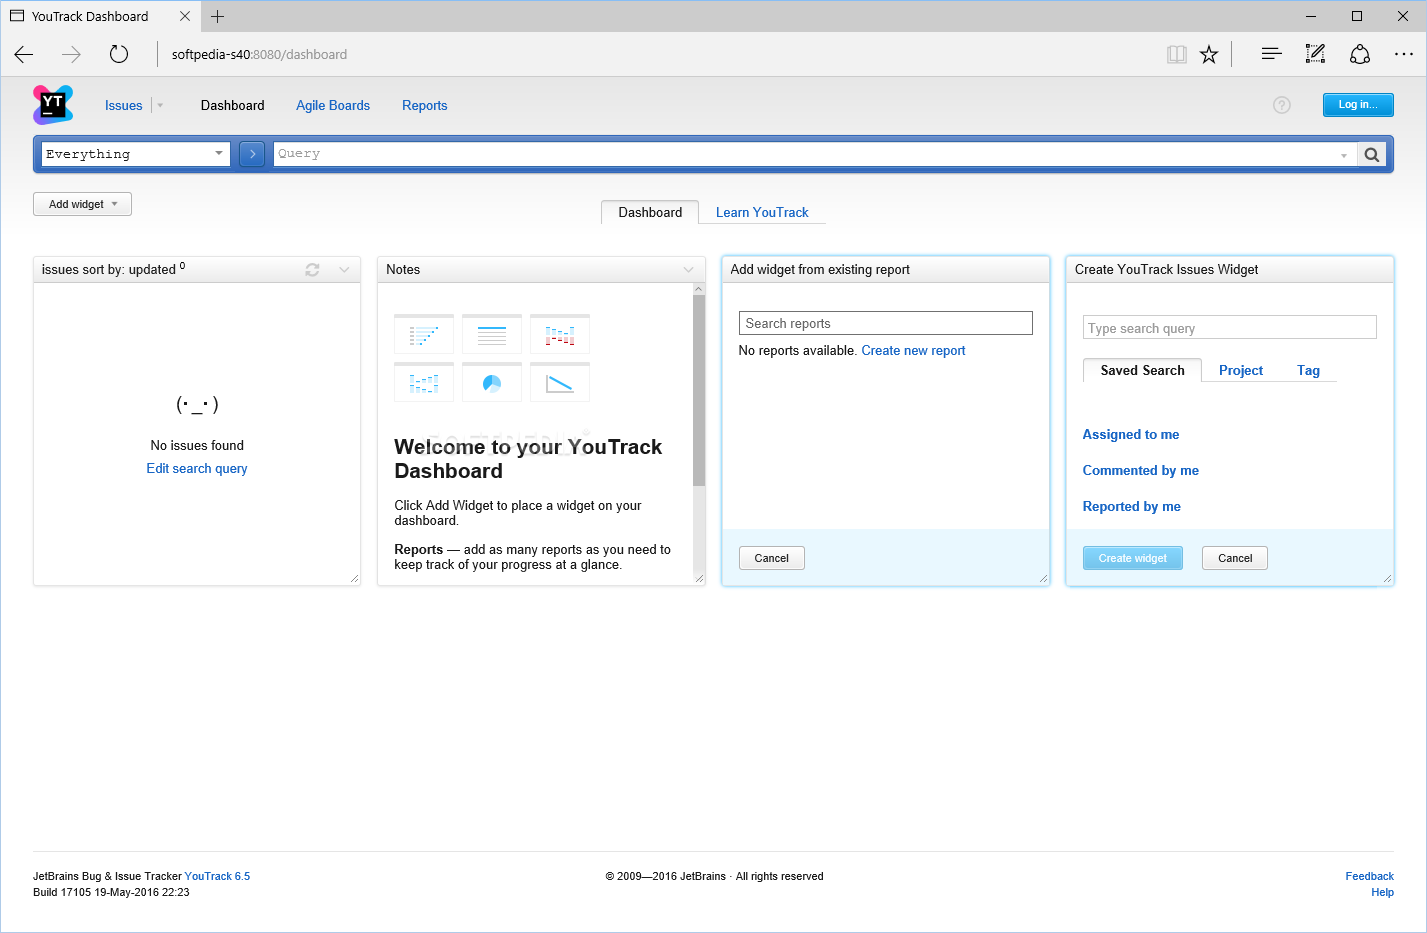This screenshot has width=1427, height=933.
Task: Click the browser address bar URL
Action: click(x=259, y=54)
